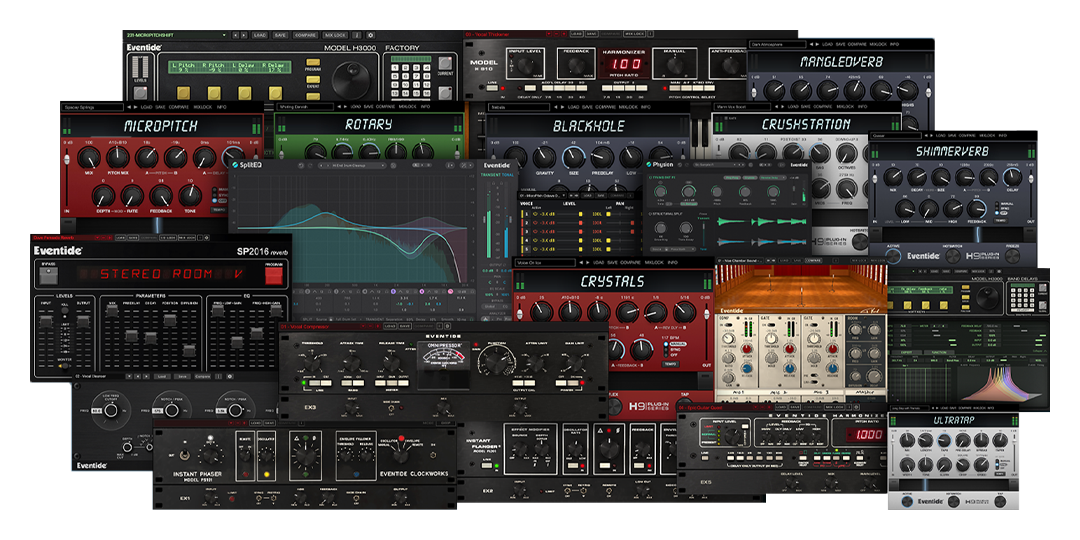Screen dimensions: 1080x540
Task: Click next preset arrow in Rotary
Action: (x=345, y=107)
